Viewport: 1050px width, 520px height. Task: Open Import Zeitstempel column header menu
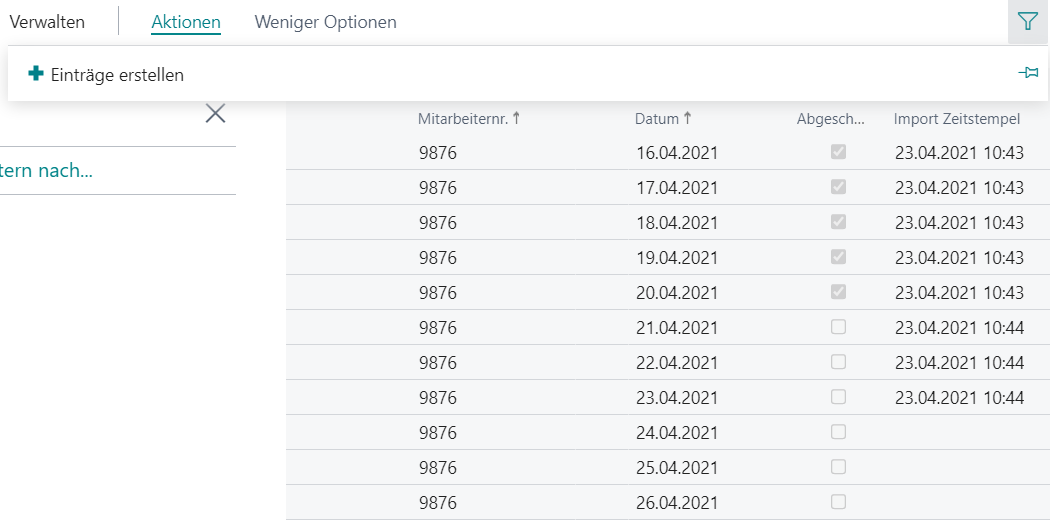coord(957,119)
